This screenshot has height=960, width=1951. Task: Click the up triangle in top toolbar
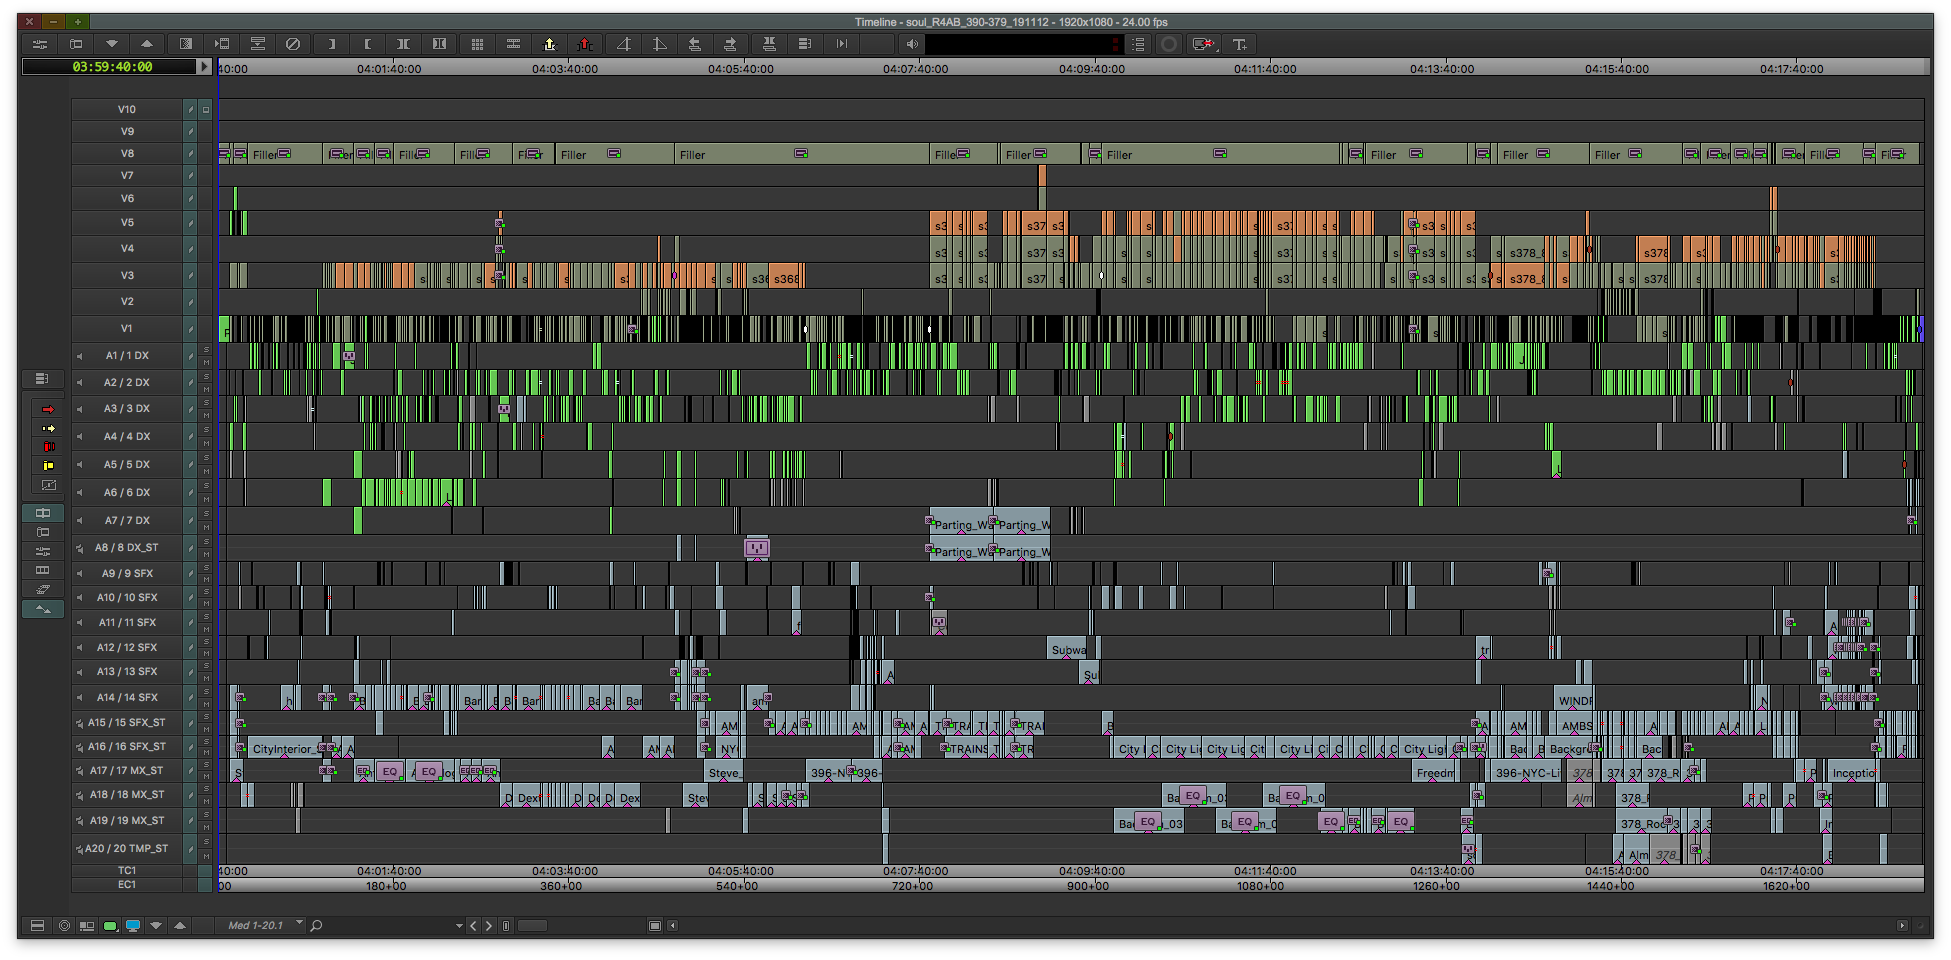pos(147,44)
